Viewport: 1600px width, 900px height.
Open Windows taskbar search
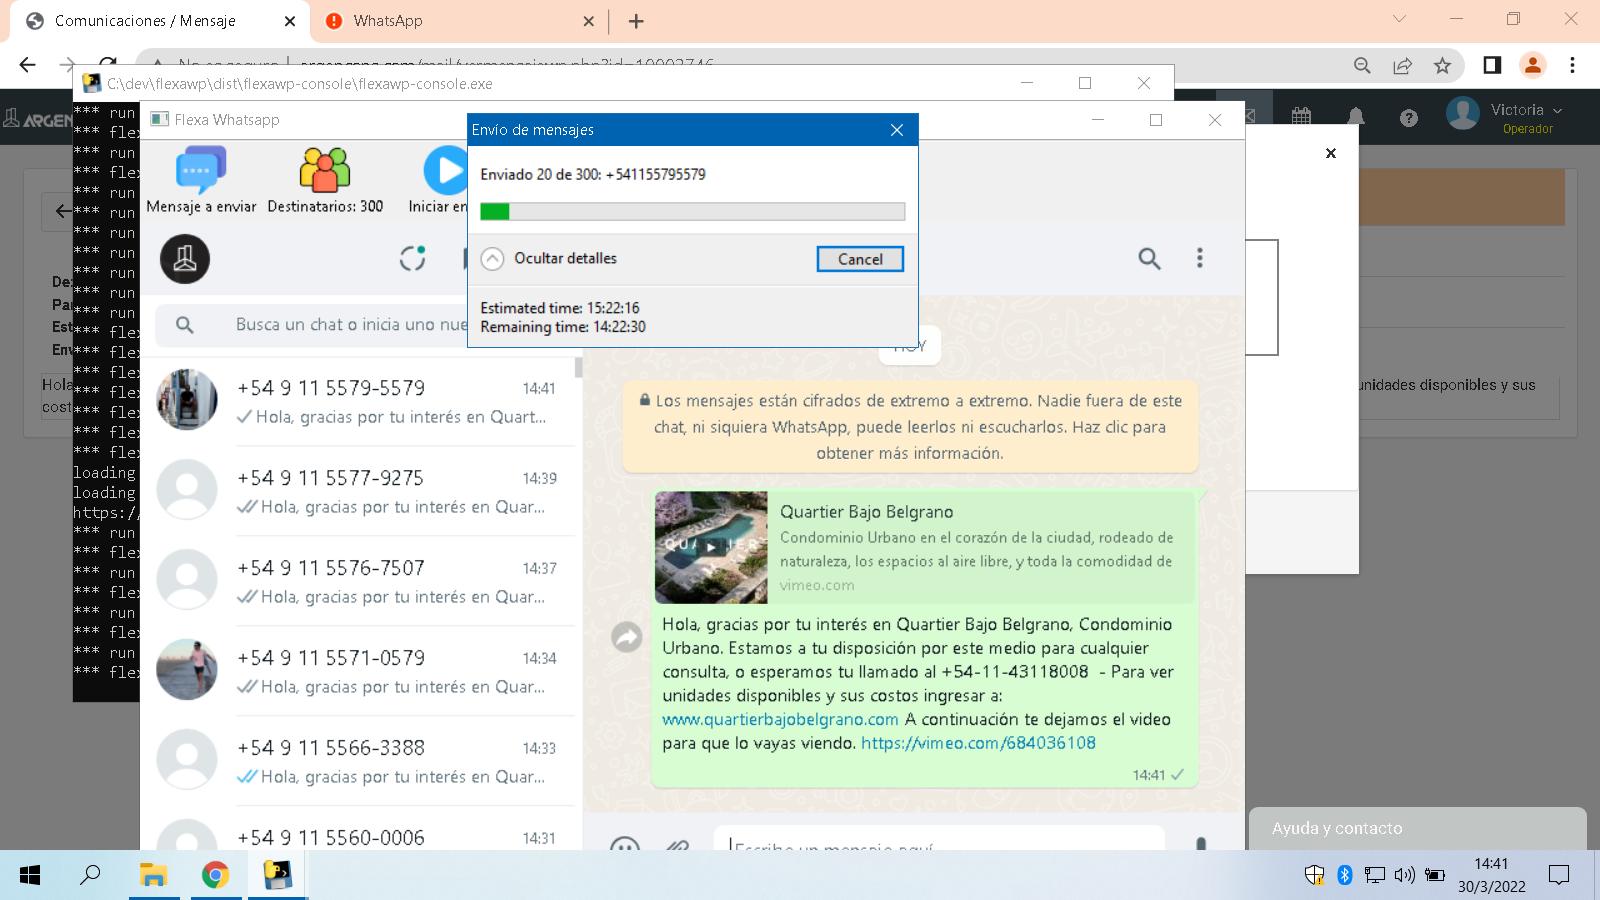coord(90,875)
